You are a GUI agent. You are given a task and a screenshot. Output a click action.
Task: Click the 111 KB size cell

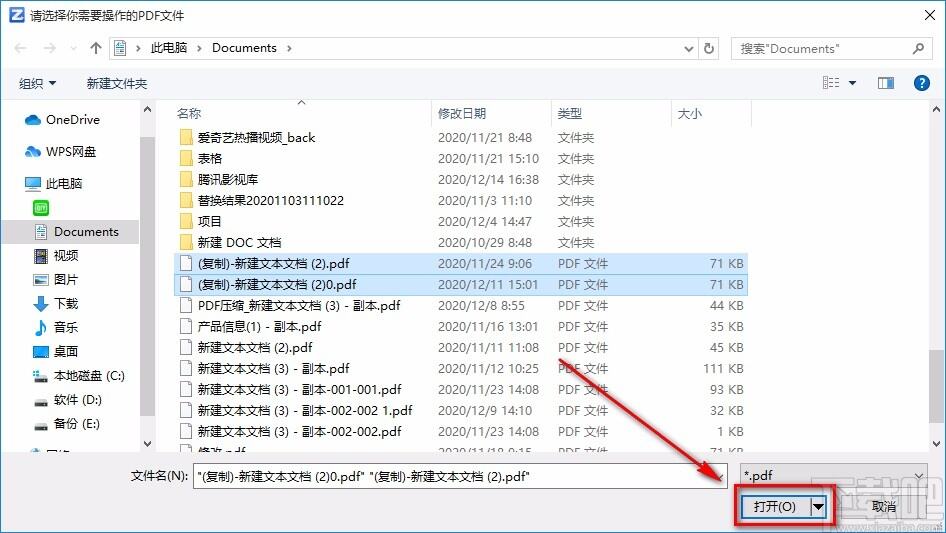723,369
